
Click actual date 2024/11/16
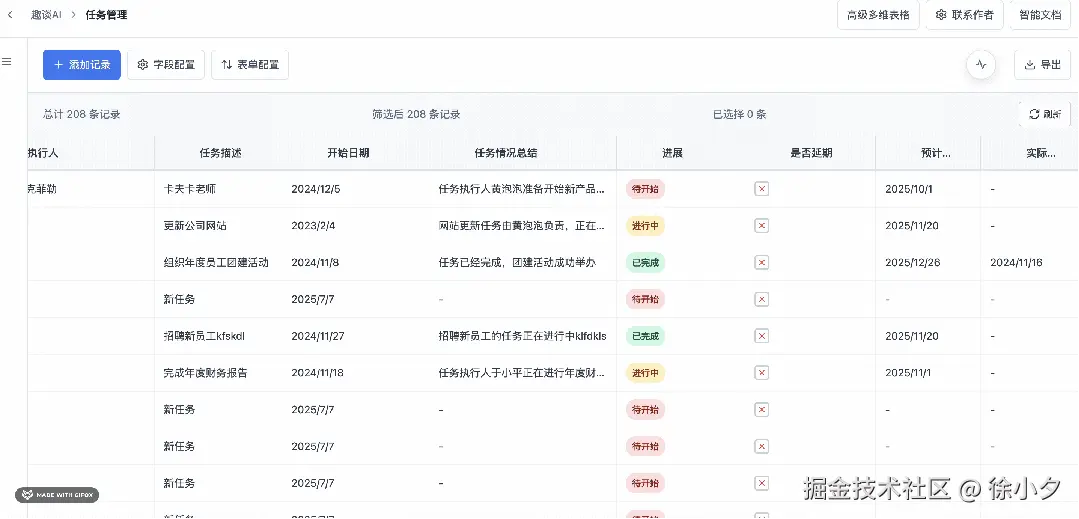[1016, 262]
